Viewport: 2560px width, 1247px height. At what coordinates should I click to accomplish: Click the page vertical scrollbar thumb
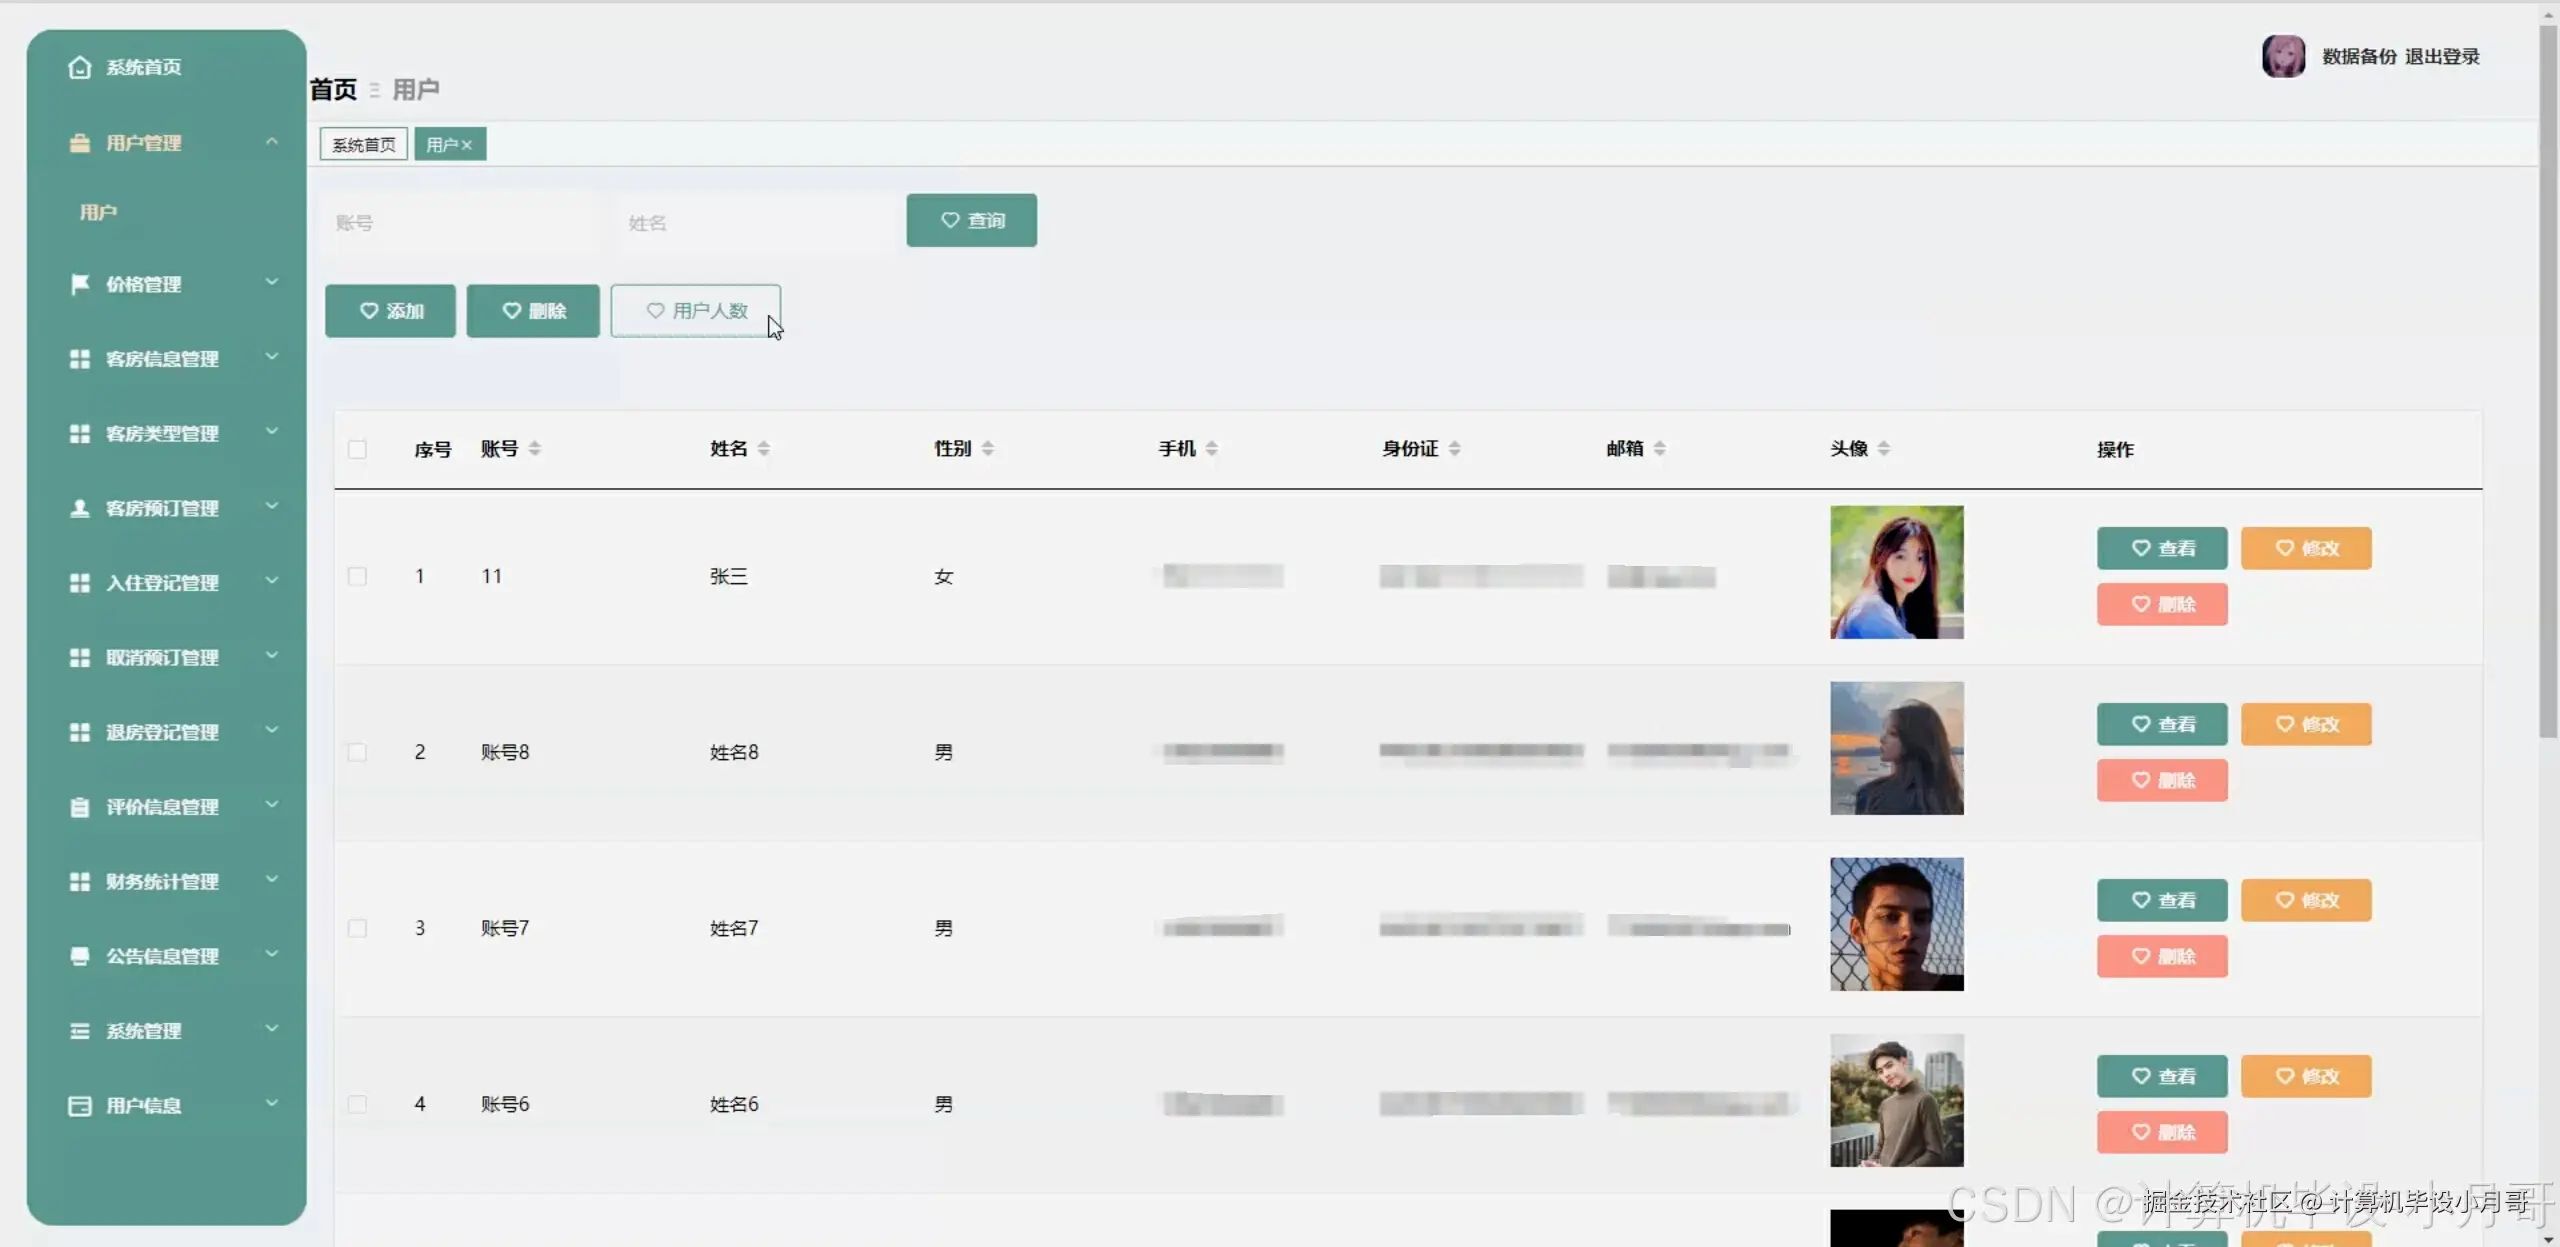click(x=2548, y=380)
